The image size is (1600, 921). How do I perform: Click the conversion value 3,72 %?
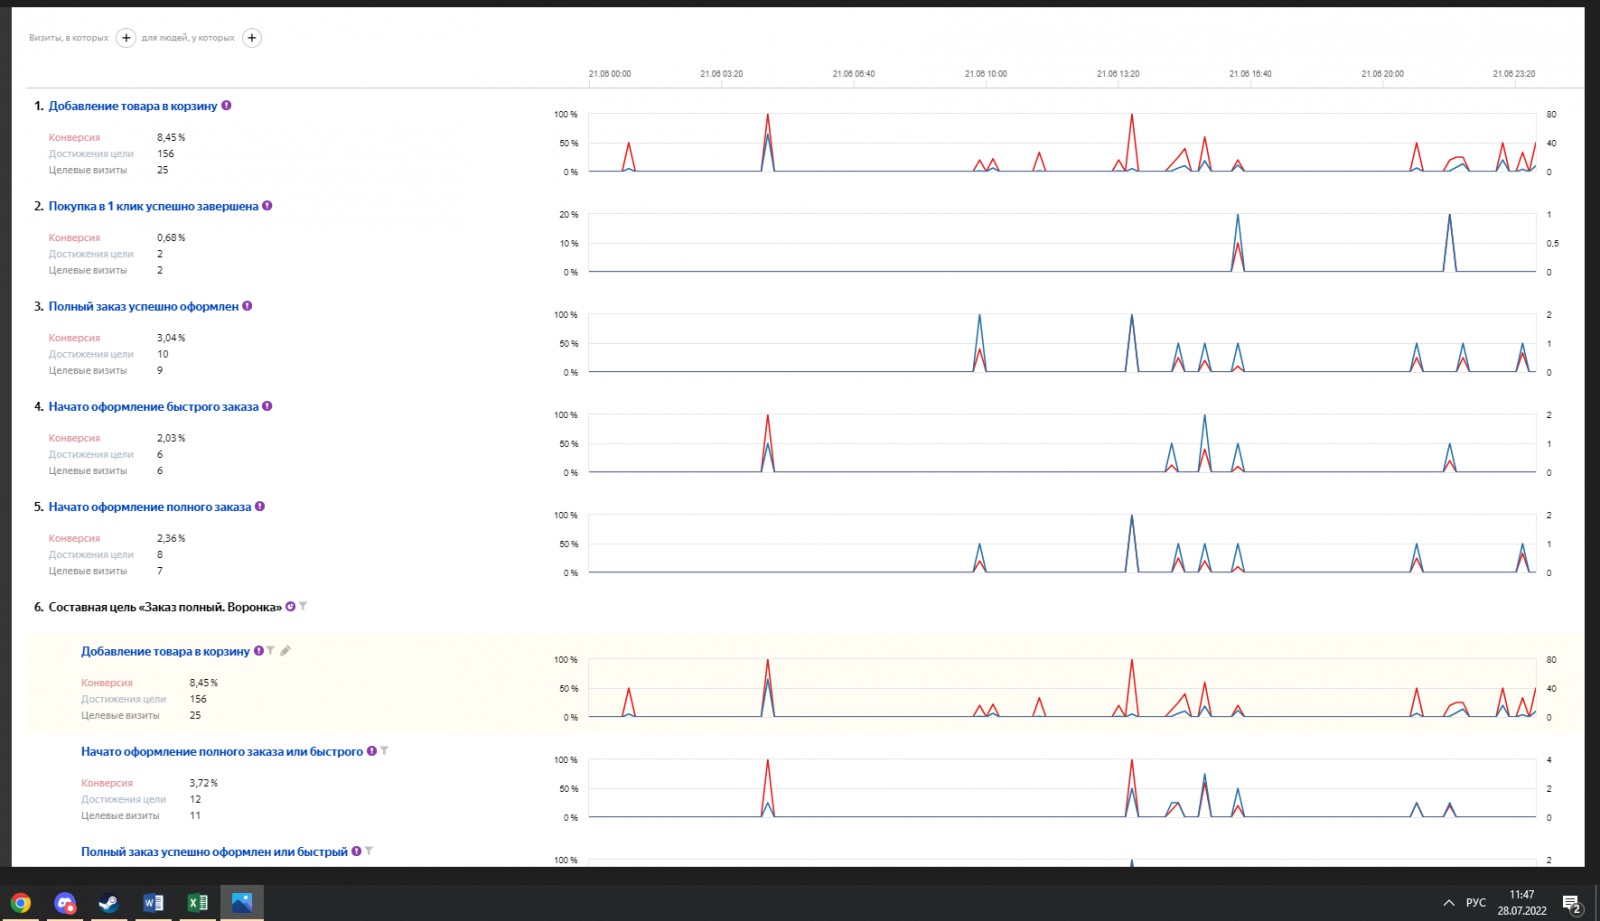(203, 783)
